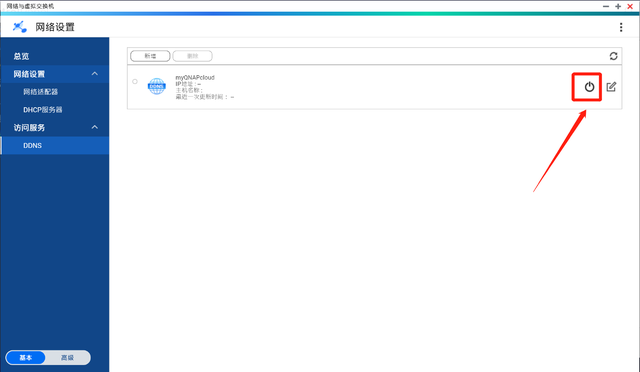Viewport: 640px width, 372px height.
Task: Switch to 高级 mode in the bottom toggle
Action: pyautogui.click(x=67, y=358)
